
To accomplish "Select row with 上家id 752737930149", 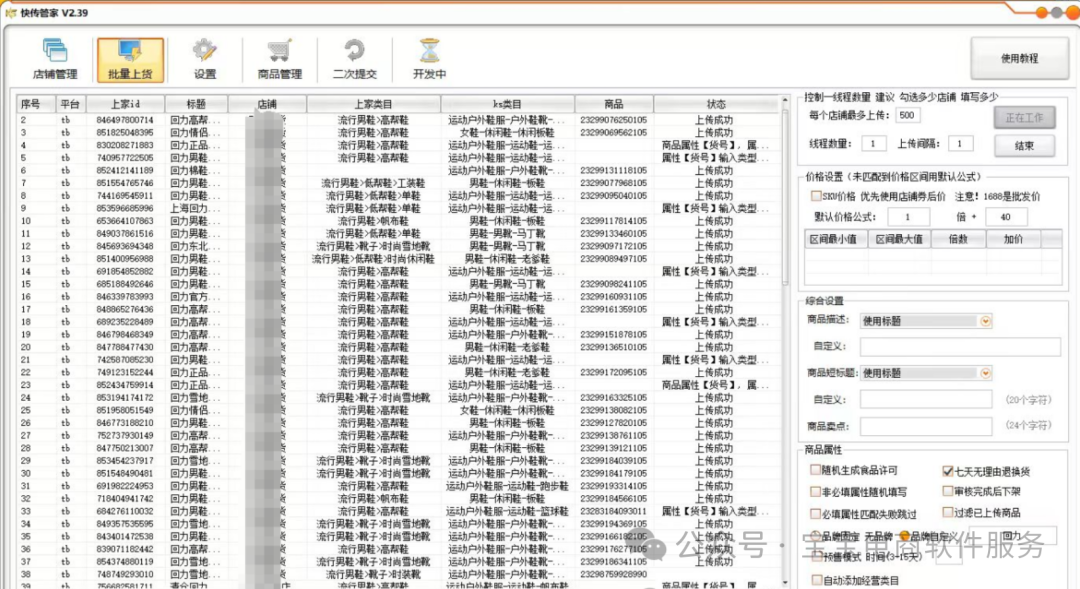I will [x=399, y=435].
